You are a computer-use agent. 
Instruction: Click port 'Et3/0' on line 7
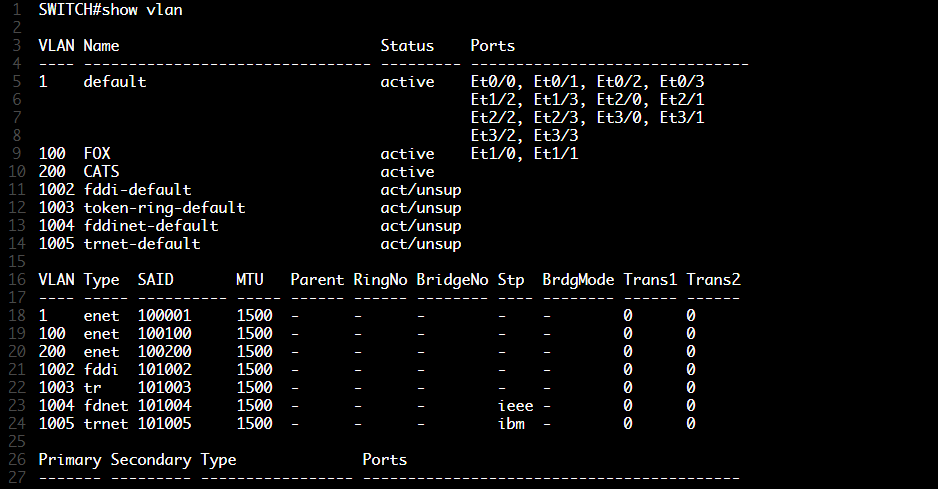pos(619,118)
